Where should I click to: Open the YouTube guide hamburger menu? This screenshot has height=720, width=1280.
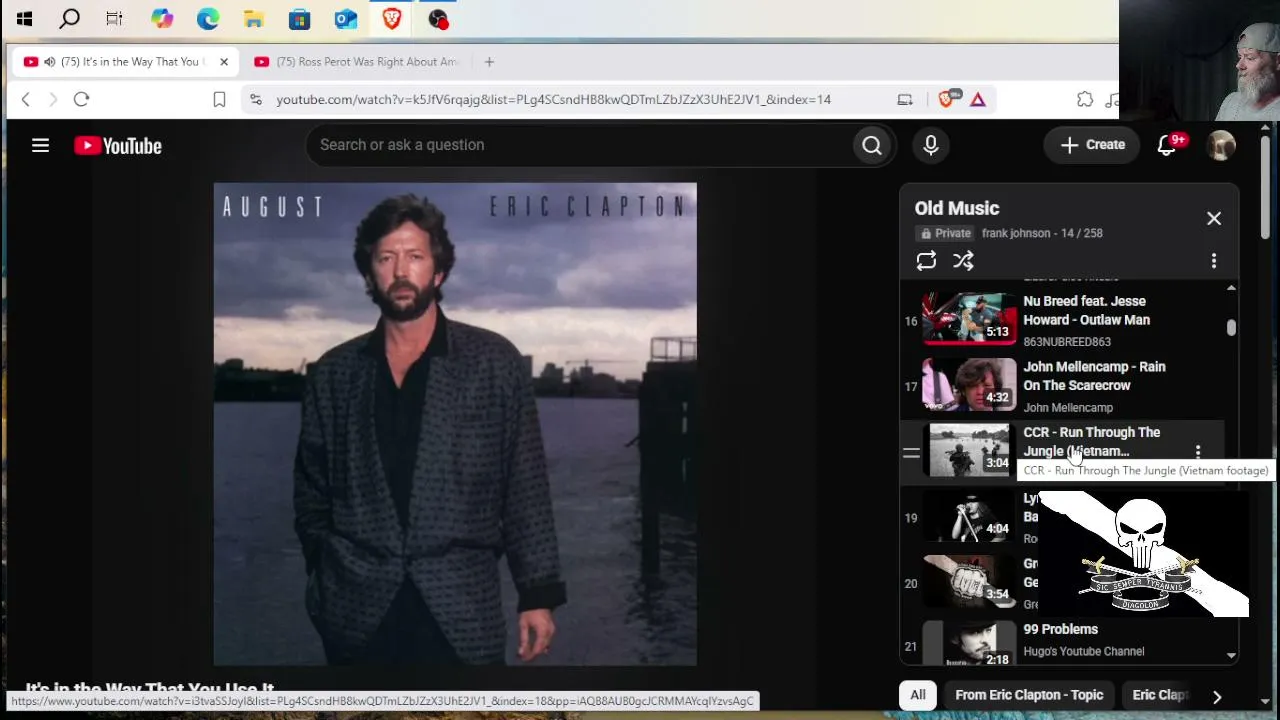pyautogui.click(x=40, y=146)
